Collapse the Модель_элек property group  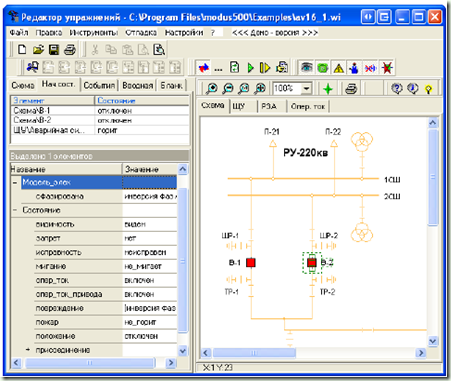[x=15, y=182]
